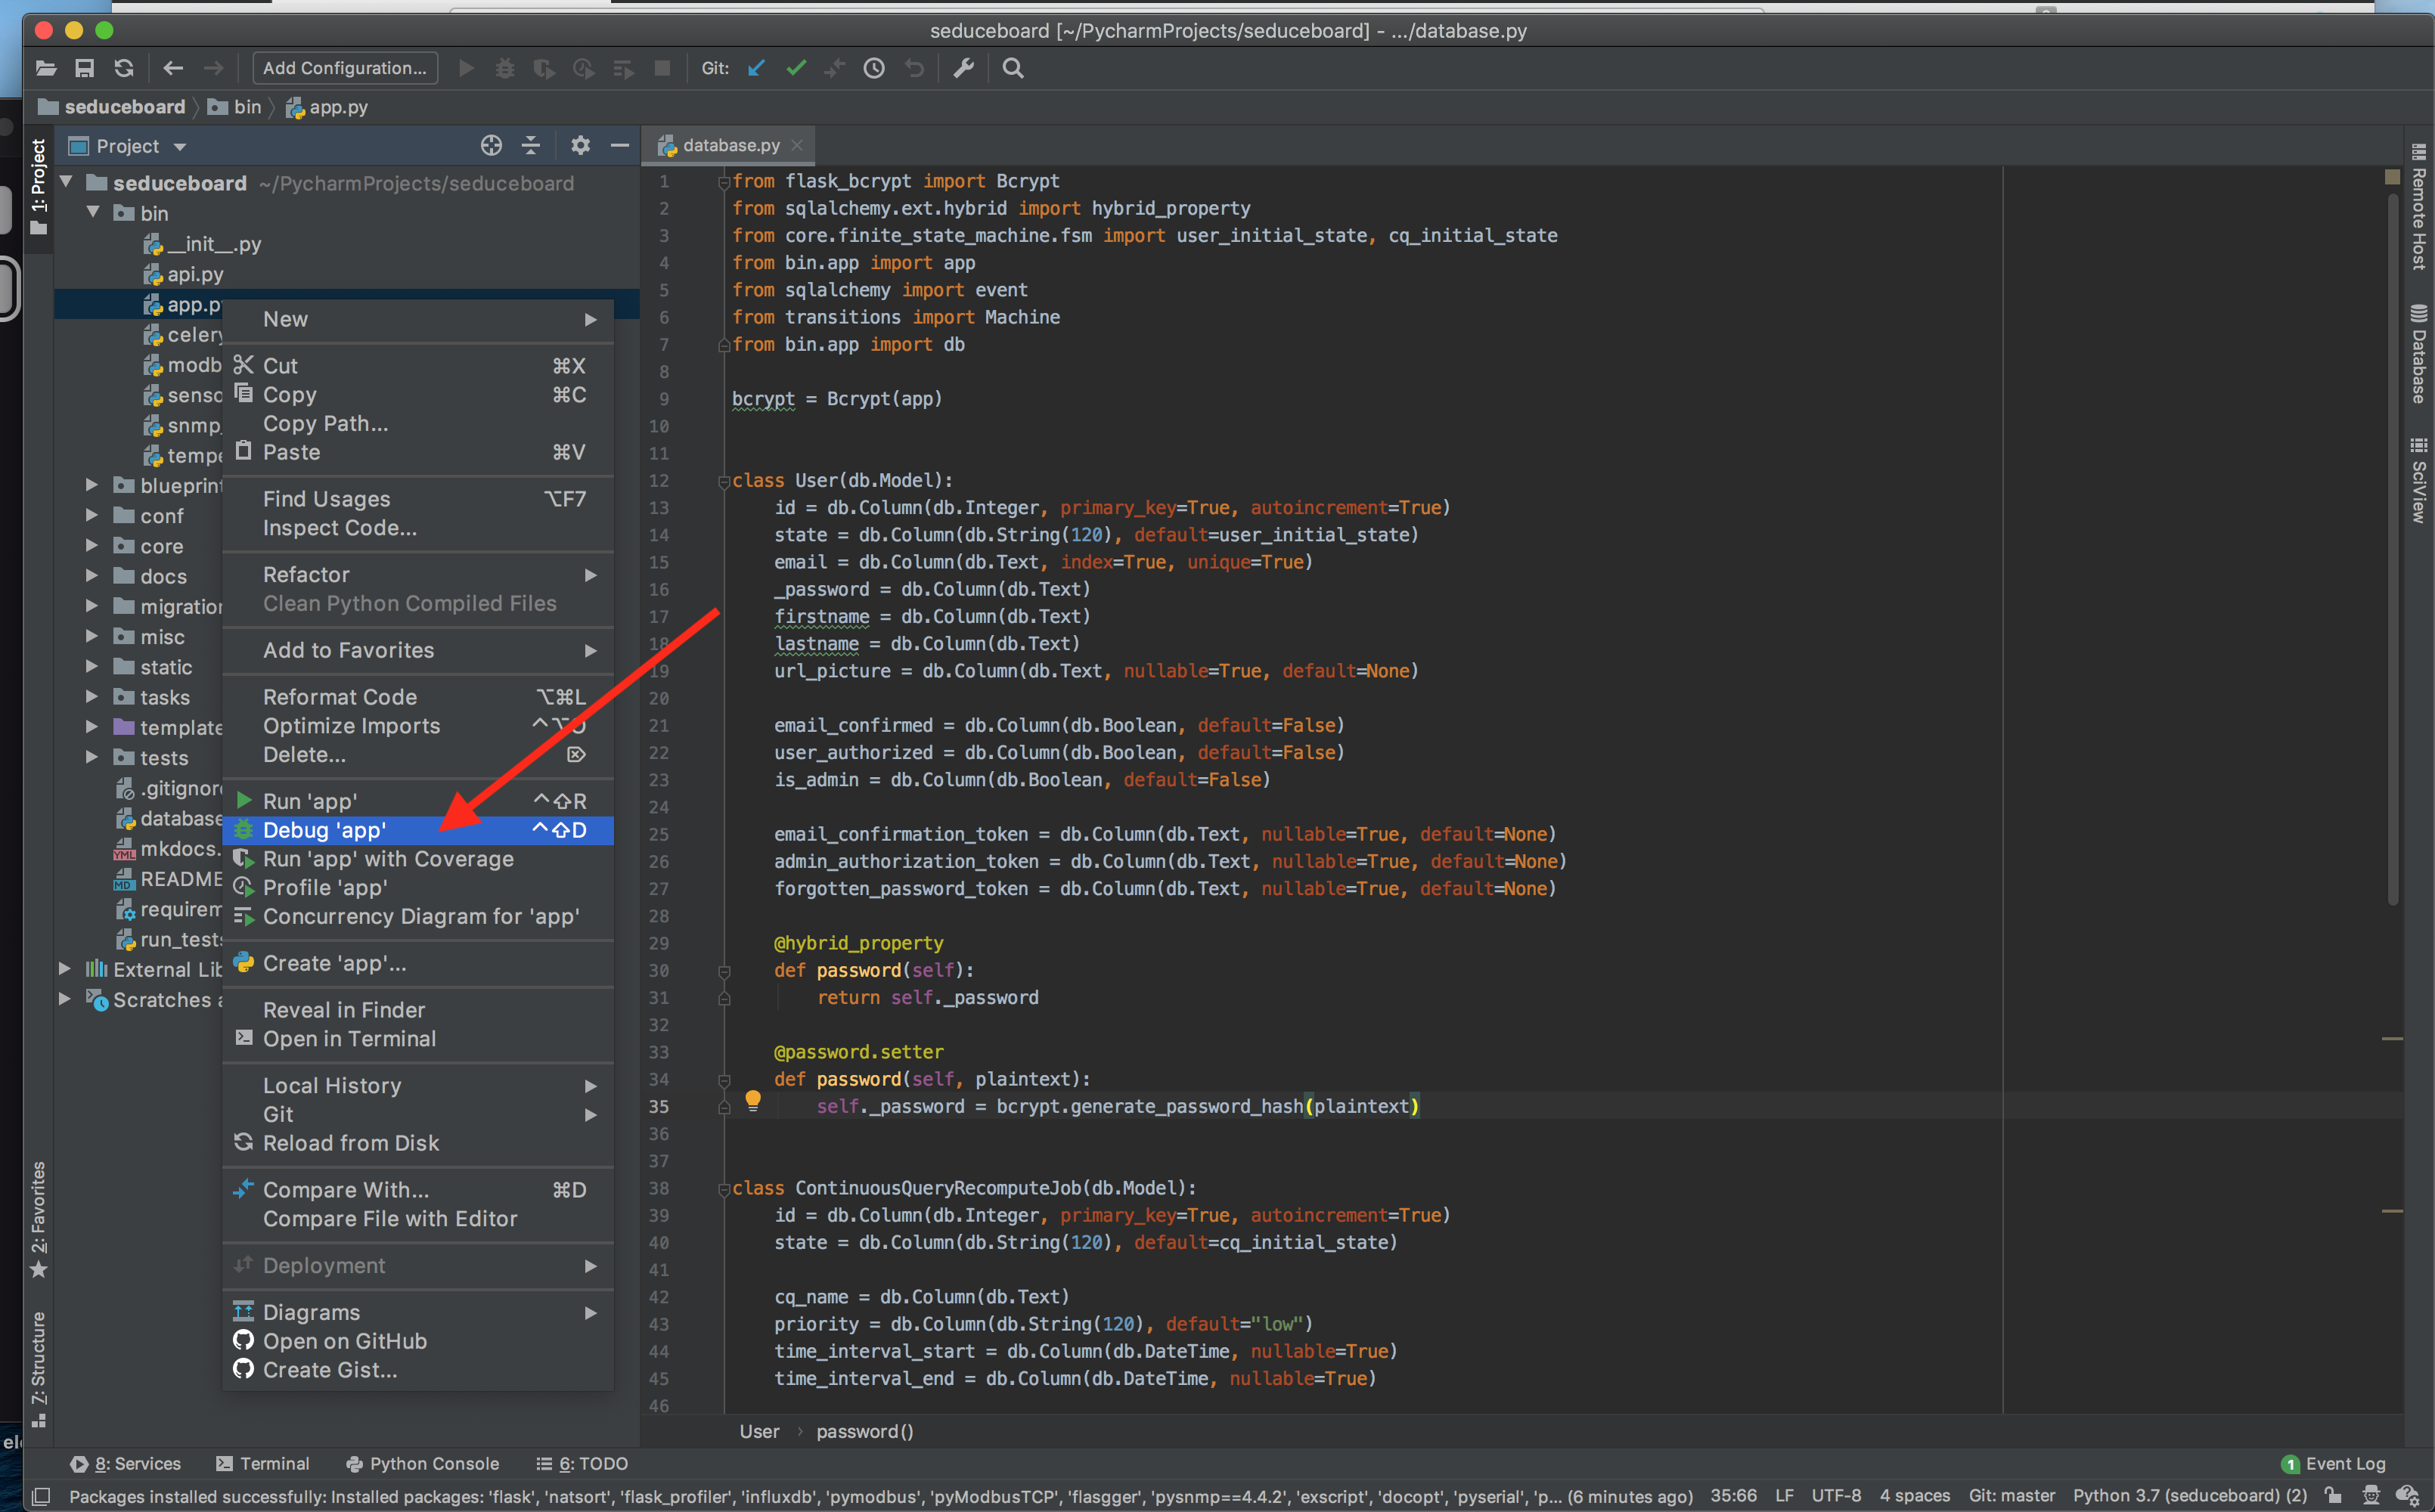Click seduceboard in the breadcrumb bar

112,107
